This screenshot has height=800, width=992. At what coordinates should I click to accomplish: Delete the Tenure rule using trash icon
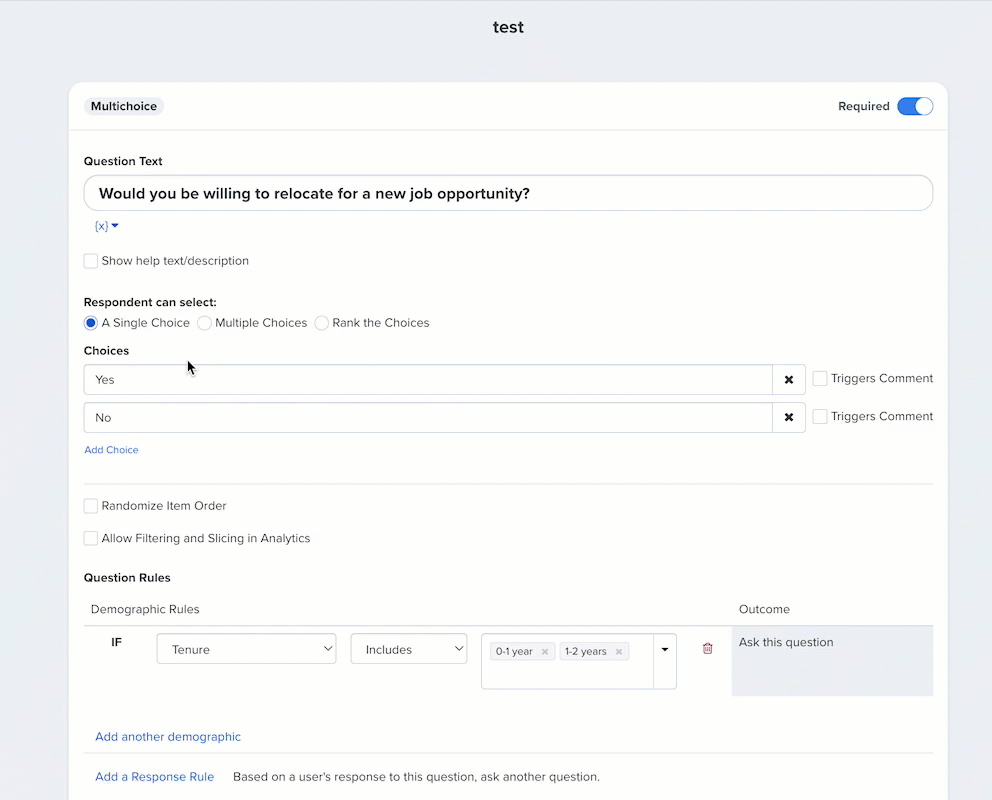tap(708, 649)
